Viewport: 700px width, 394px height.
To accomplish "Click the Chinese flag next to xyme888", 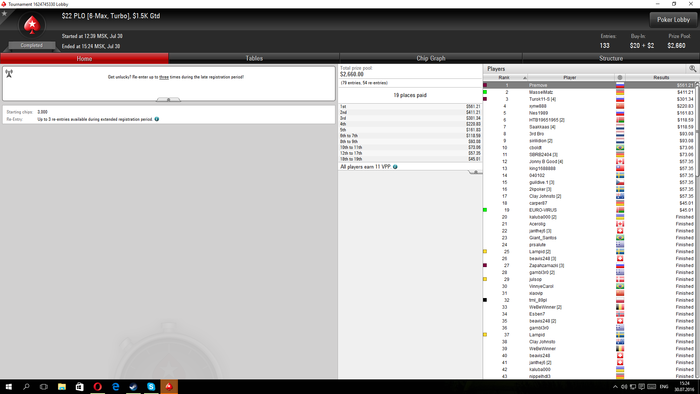I will point(620,106).
